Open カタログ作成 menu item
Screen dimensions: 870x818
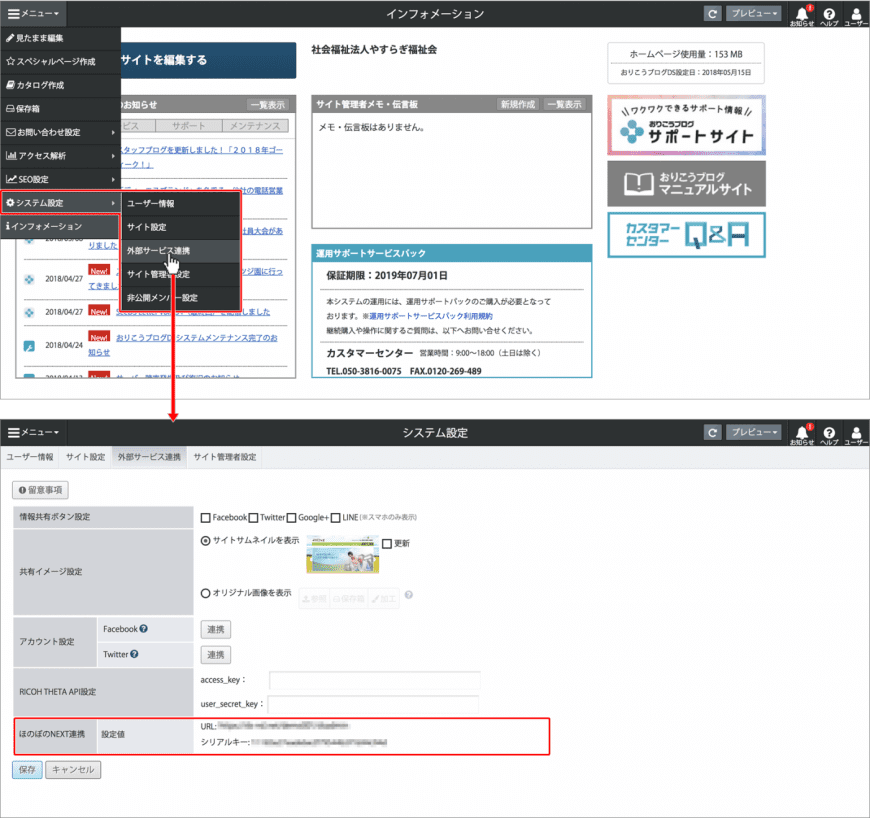pos(60,85)
